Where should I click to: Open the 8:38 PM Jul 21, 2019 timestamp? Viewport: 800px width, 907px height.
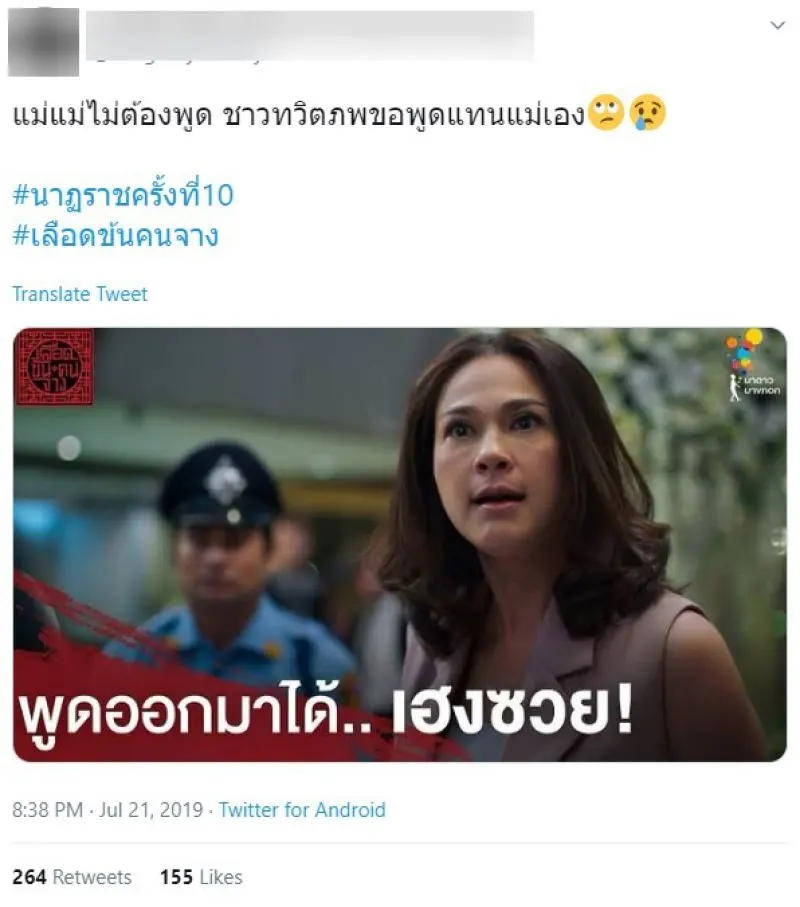108,809
